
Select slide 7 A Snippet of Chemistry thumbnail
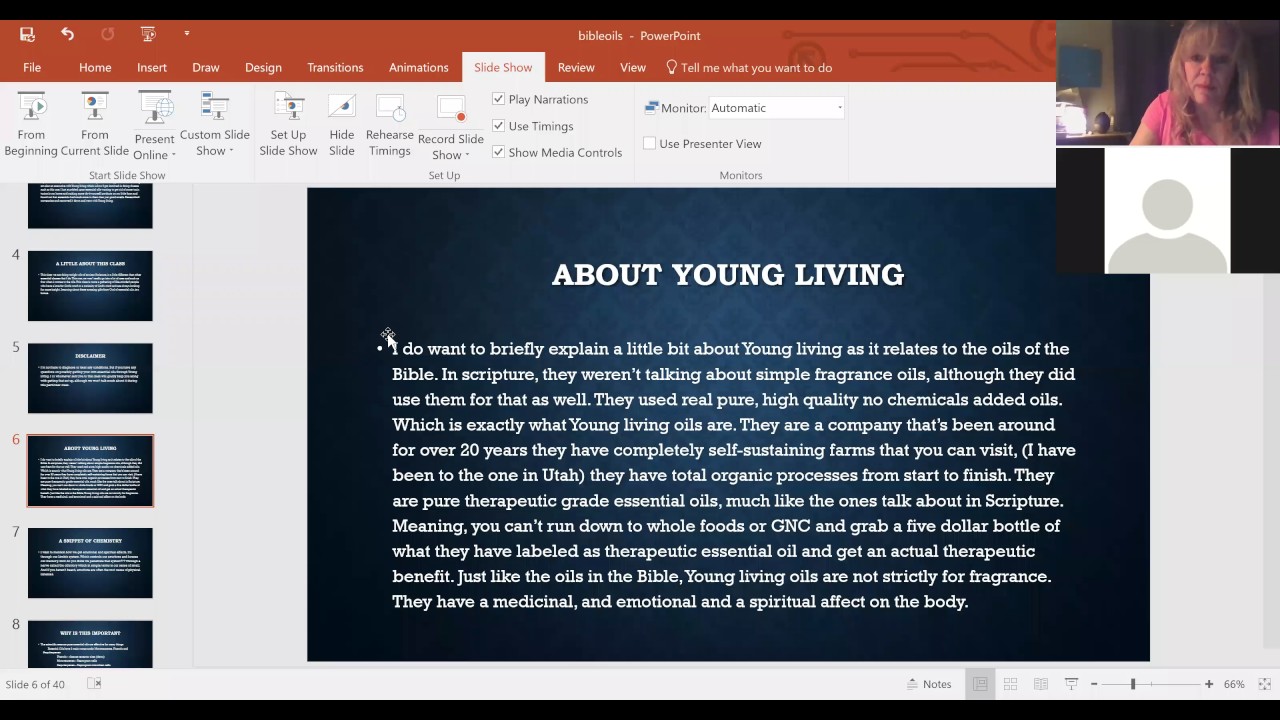point(90,563)
